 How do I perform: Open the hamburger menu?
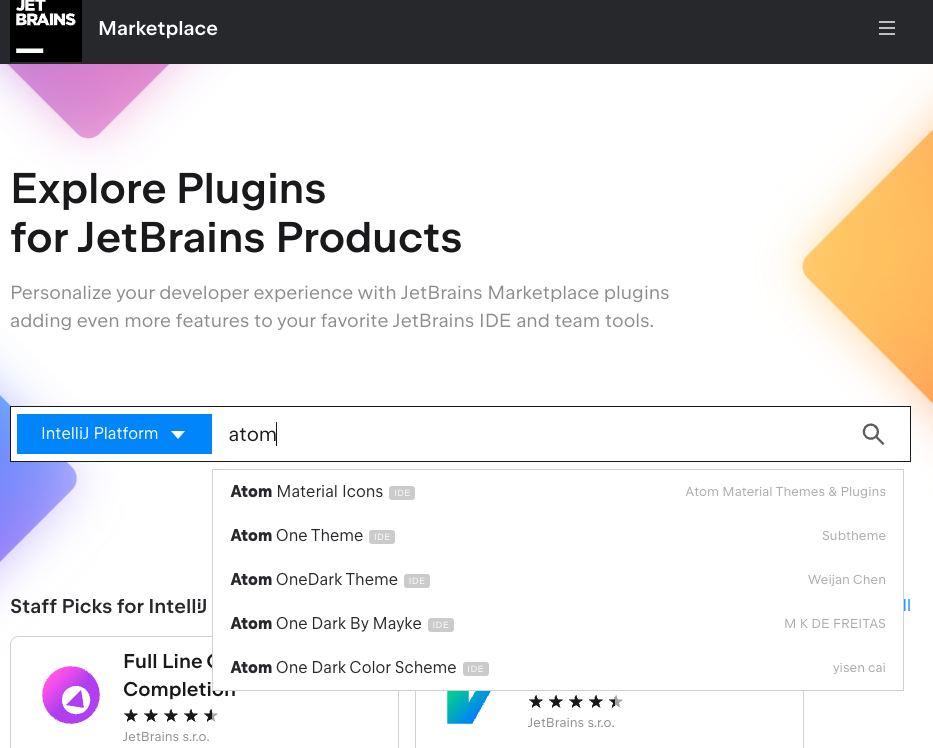887,28
